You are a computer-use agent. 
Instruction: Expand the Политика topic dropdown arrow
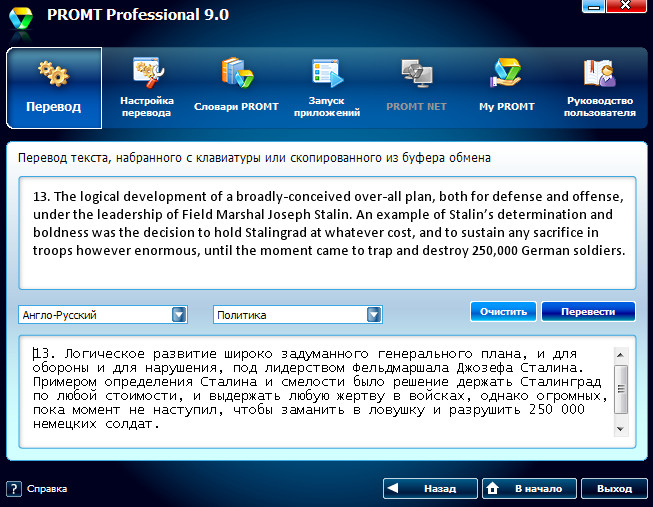tap(374, 315)
